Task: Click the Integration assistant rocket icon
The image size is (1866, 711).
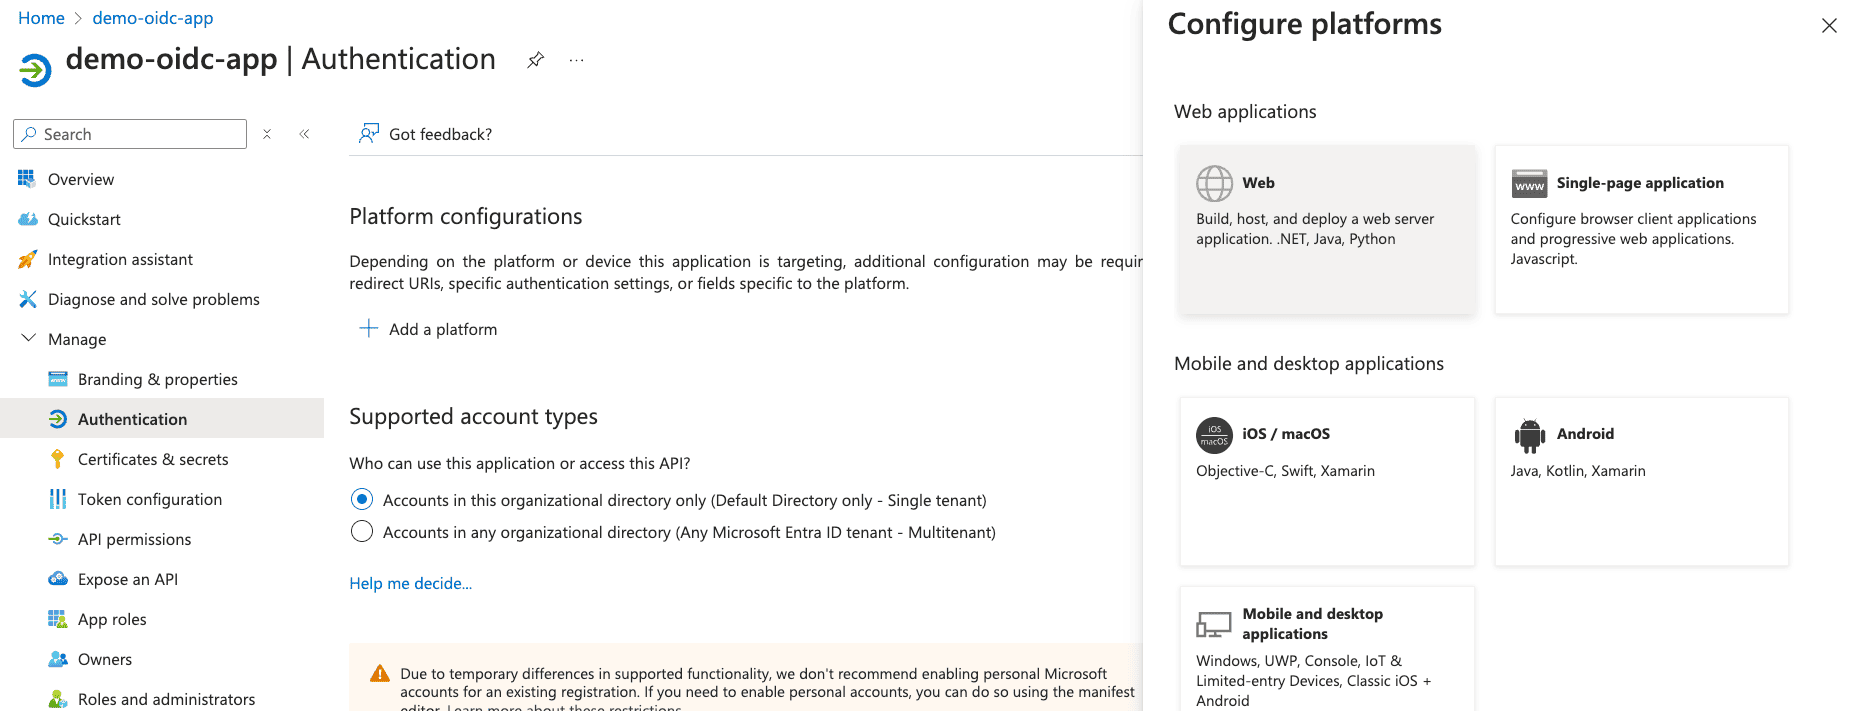Action: (x=26, y=258)
